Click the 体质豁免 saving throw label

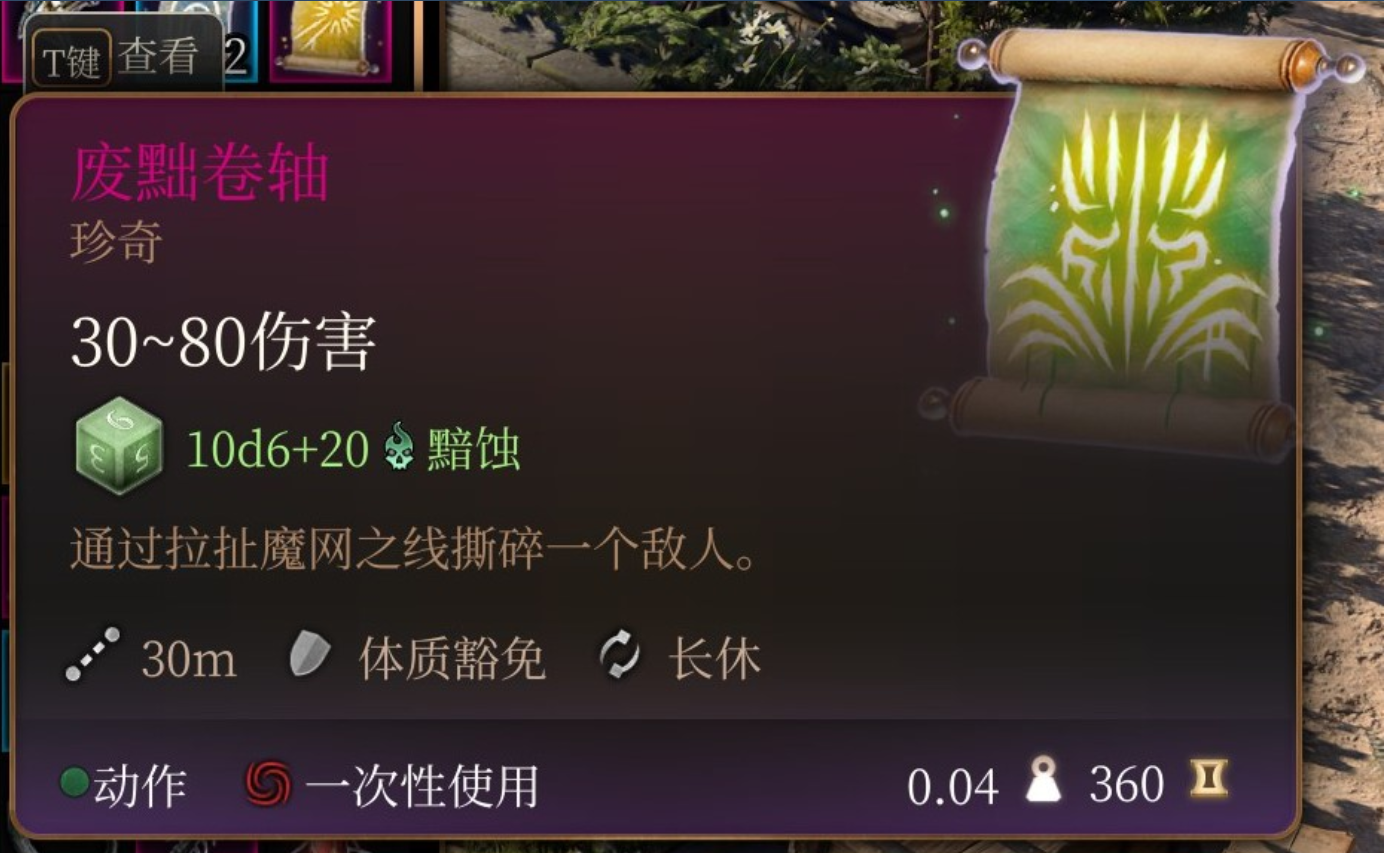point(452,659)
